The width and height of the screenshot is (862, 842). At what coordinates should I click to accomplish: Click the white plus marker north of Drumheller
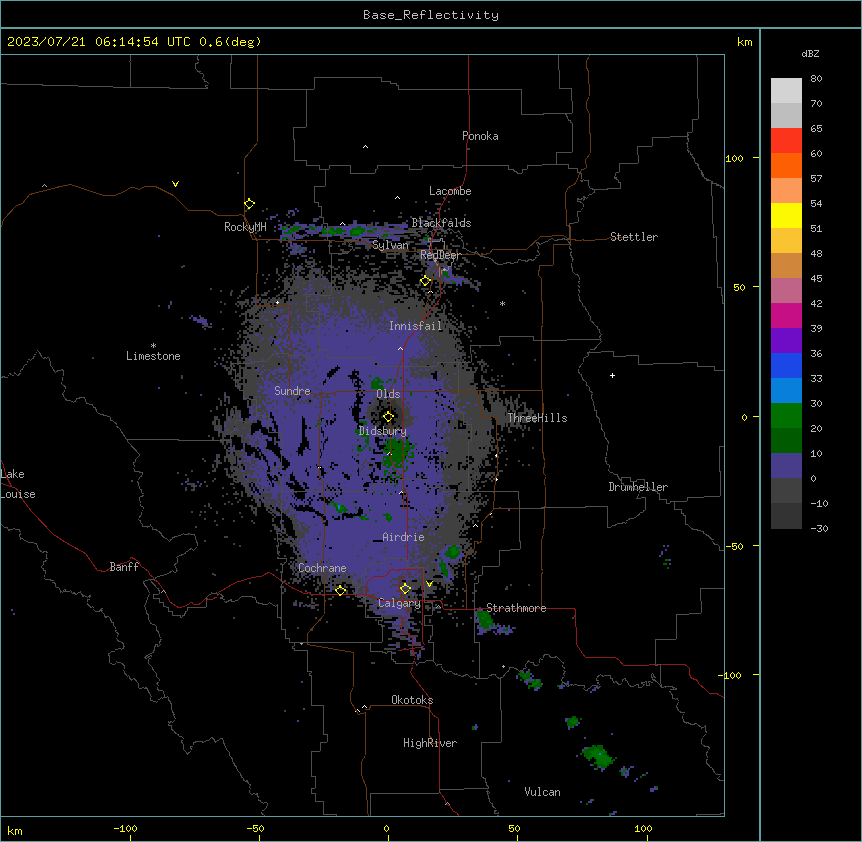pyautogui.click(x=612, y=375)
